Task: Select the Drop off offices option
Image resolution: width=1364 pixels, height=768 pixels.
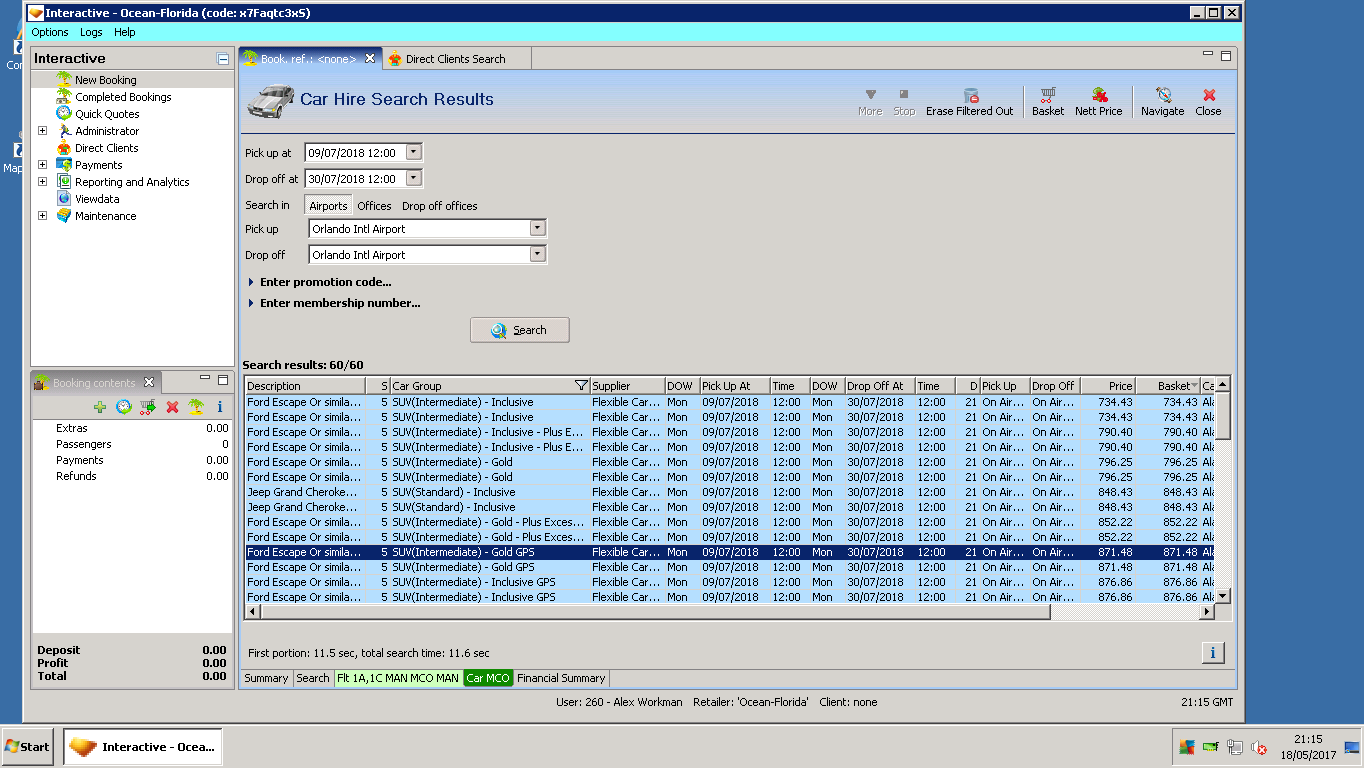Action: click(x=439, y=206)
